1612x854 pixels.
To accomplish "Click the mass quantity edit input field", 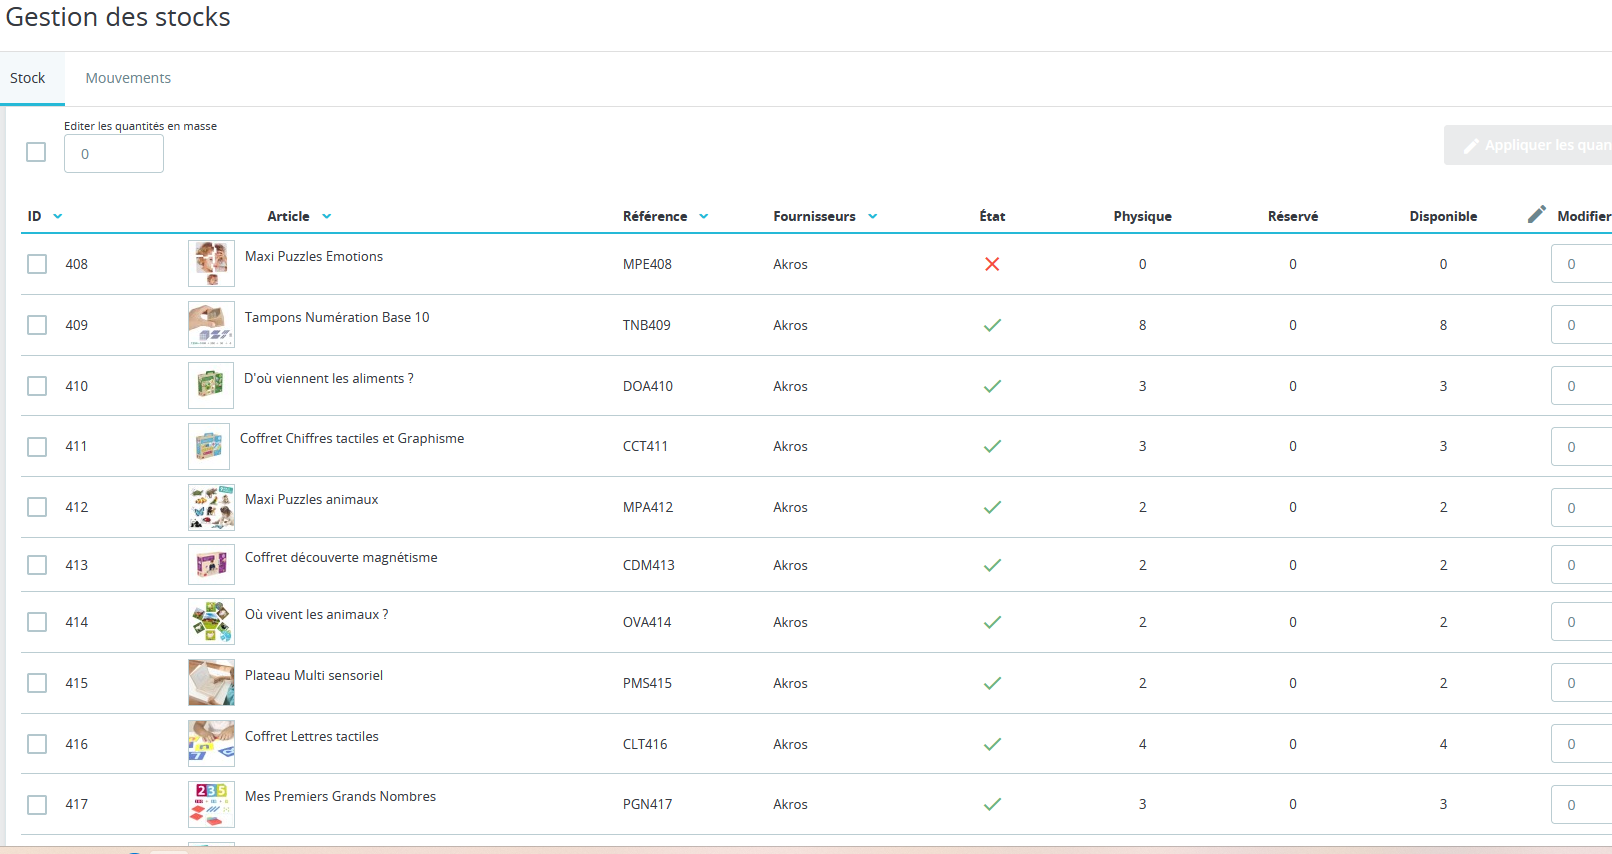I will pyautogui.click(x=114, y=154).
